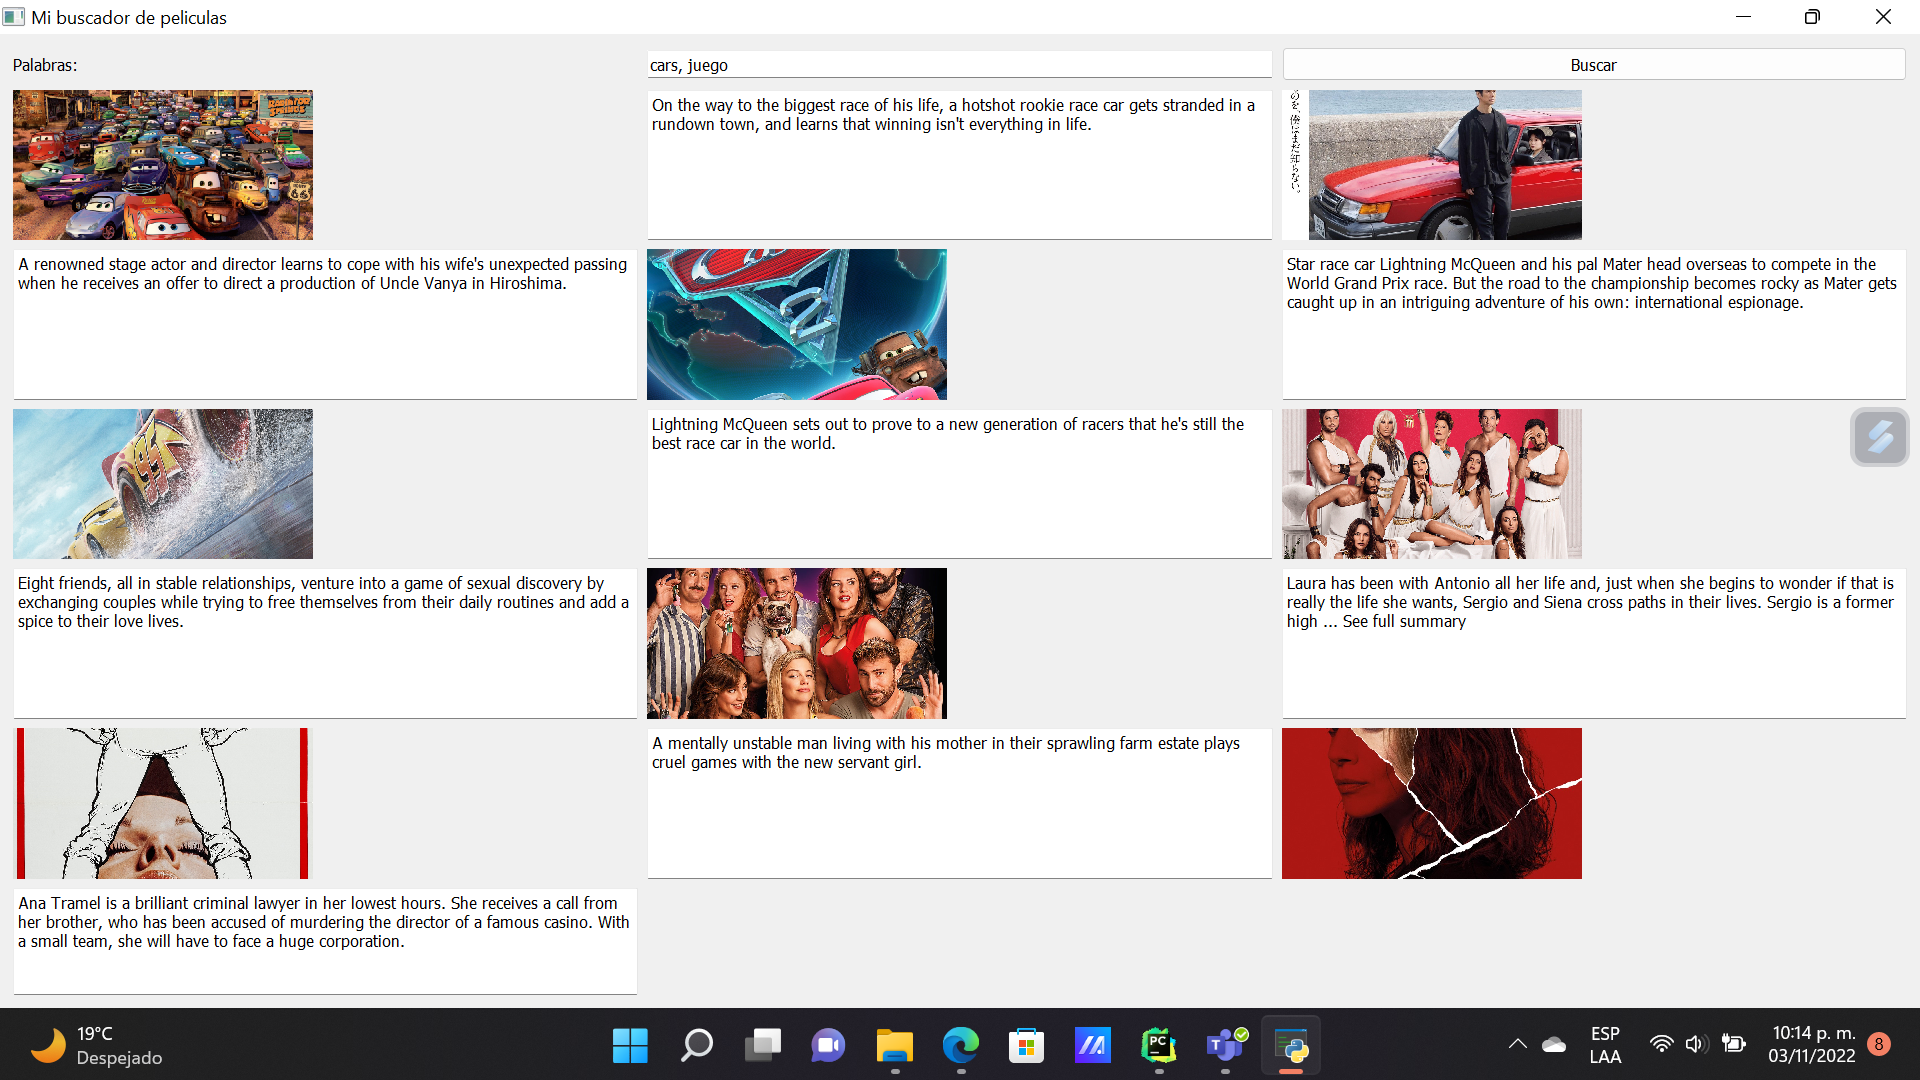Open taskbar Search magnifier icon
This screenshot has height=1080, width=1920.
click(696, 1046)
